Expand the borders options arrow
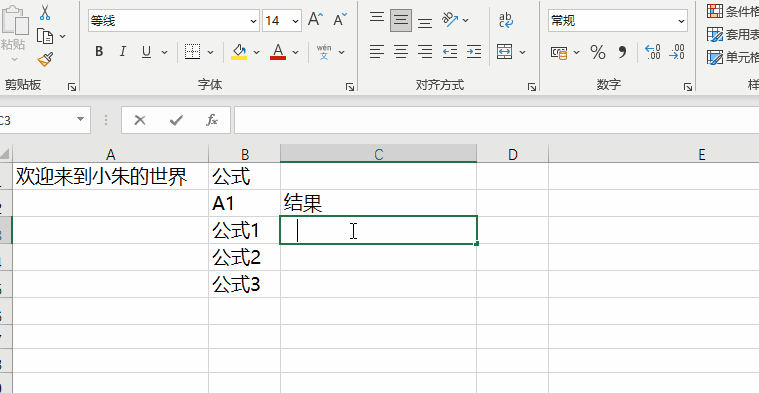 (x=211, y=52)
